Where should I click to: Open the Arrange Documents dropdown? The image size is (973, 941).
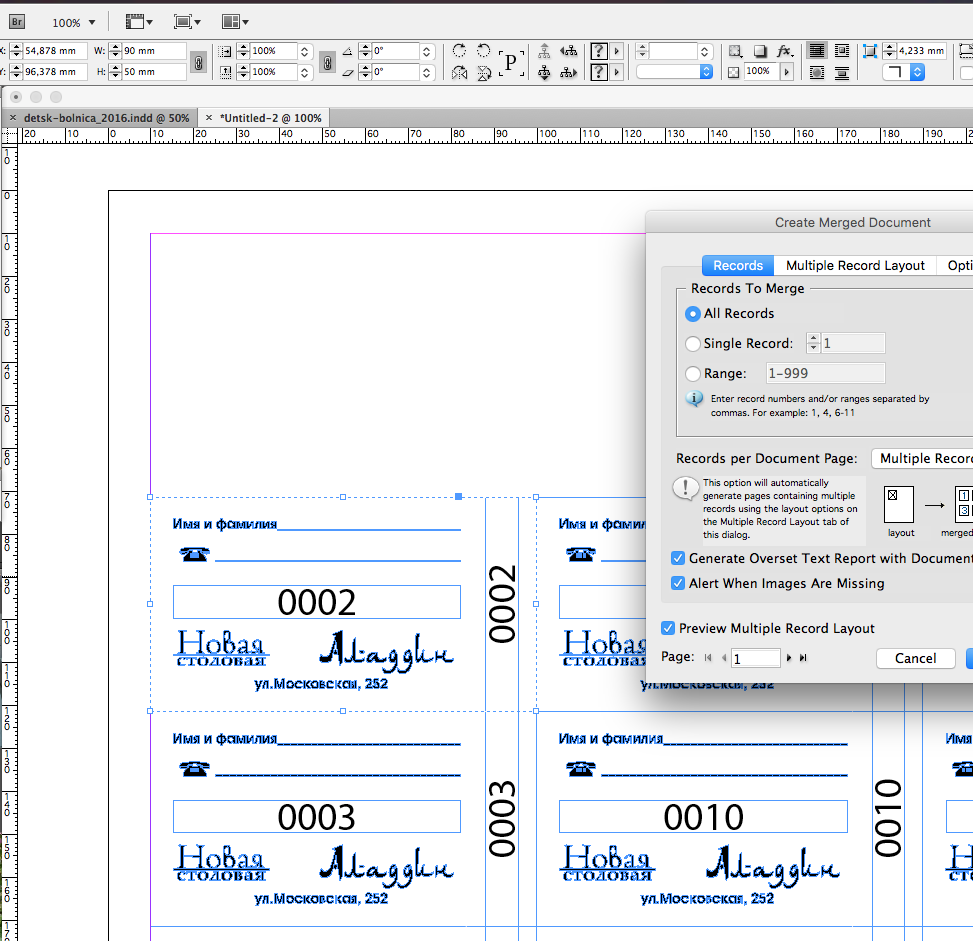click(x=236, y=22)
